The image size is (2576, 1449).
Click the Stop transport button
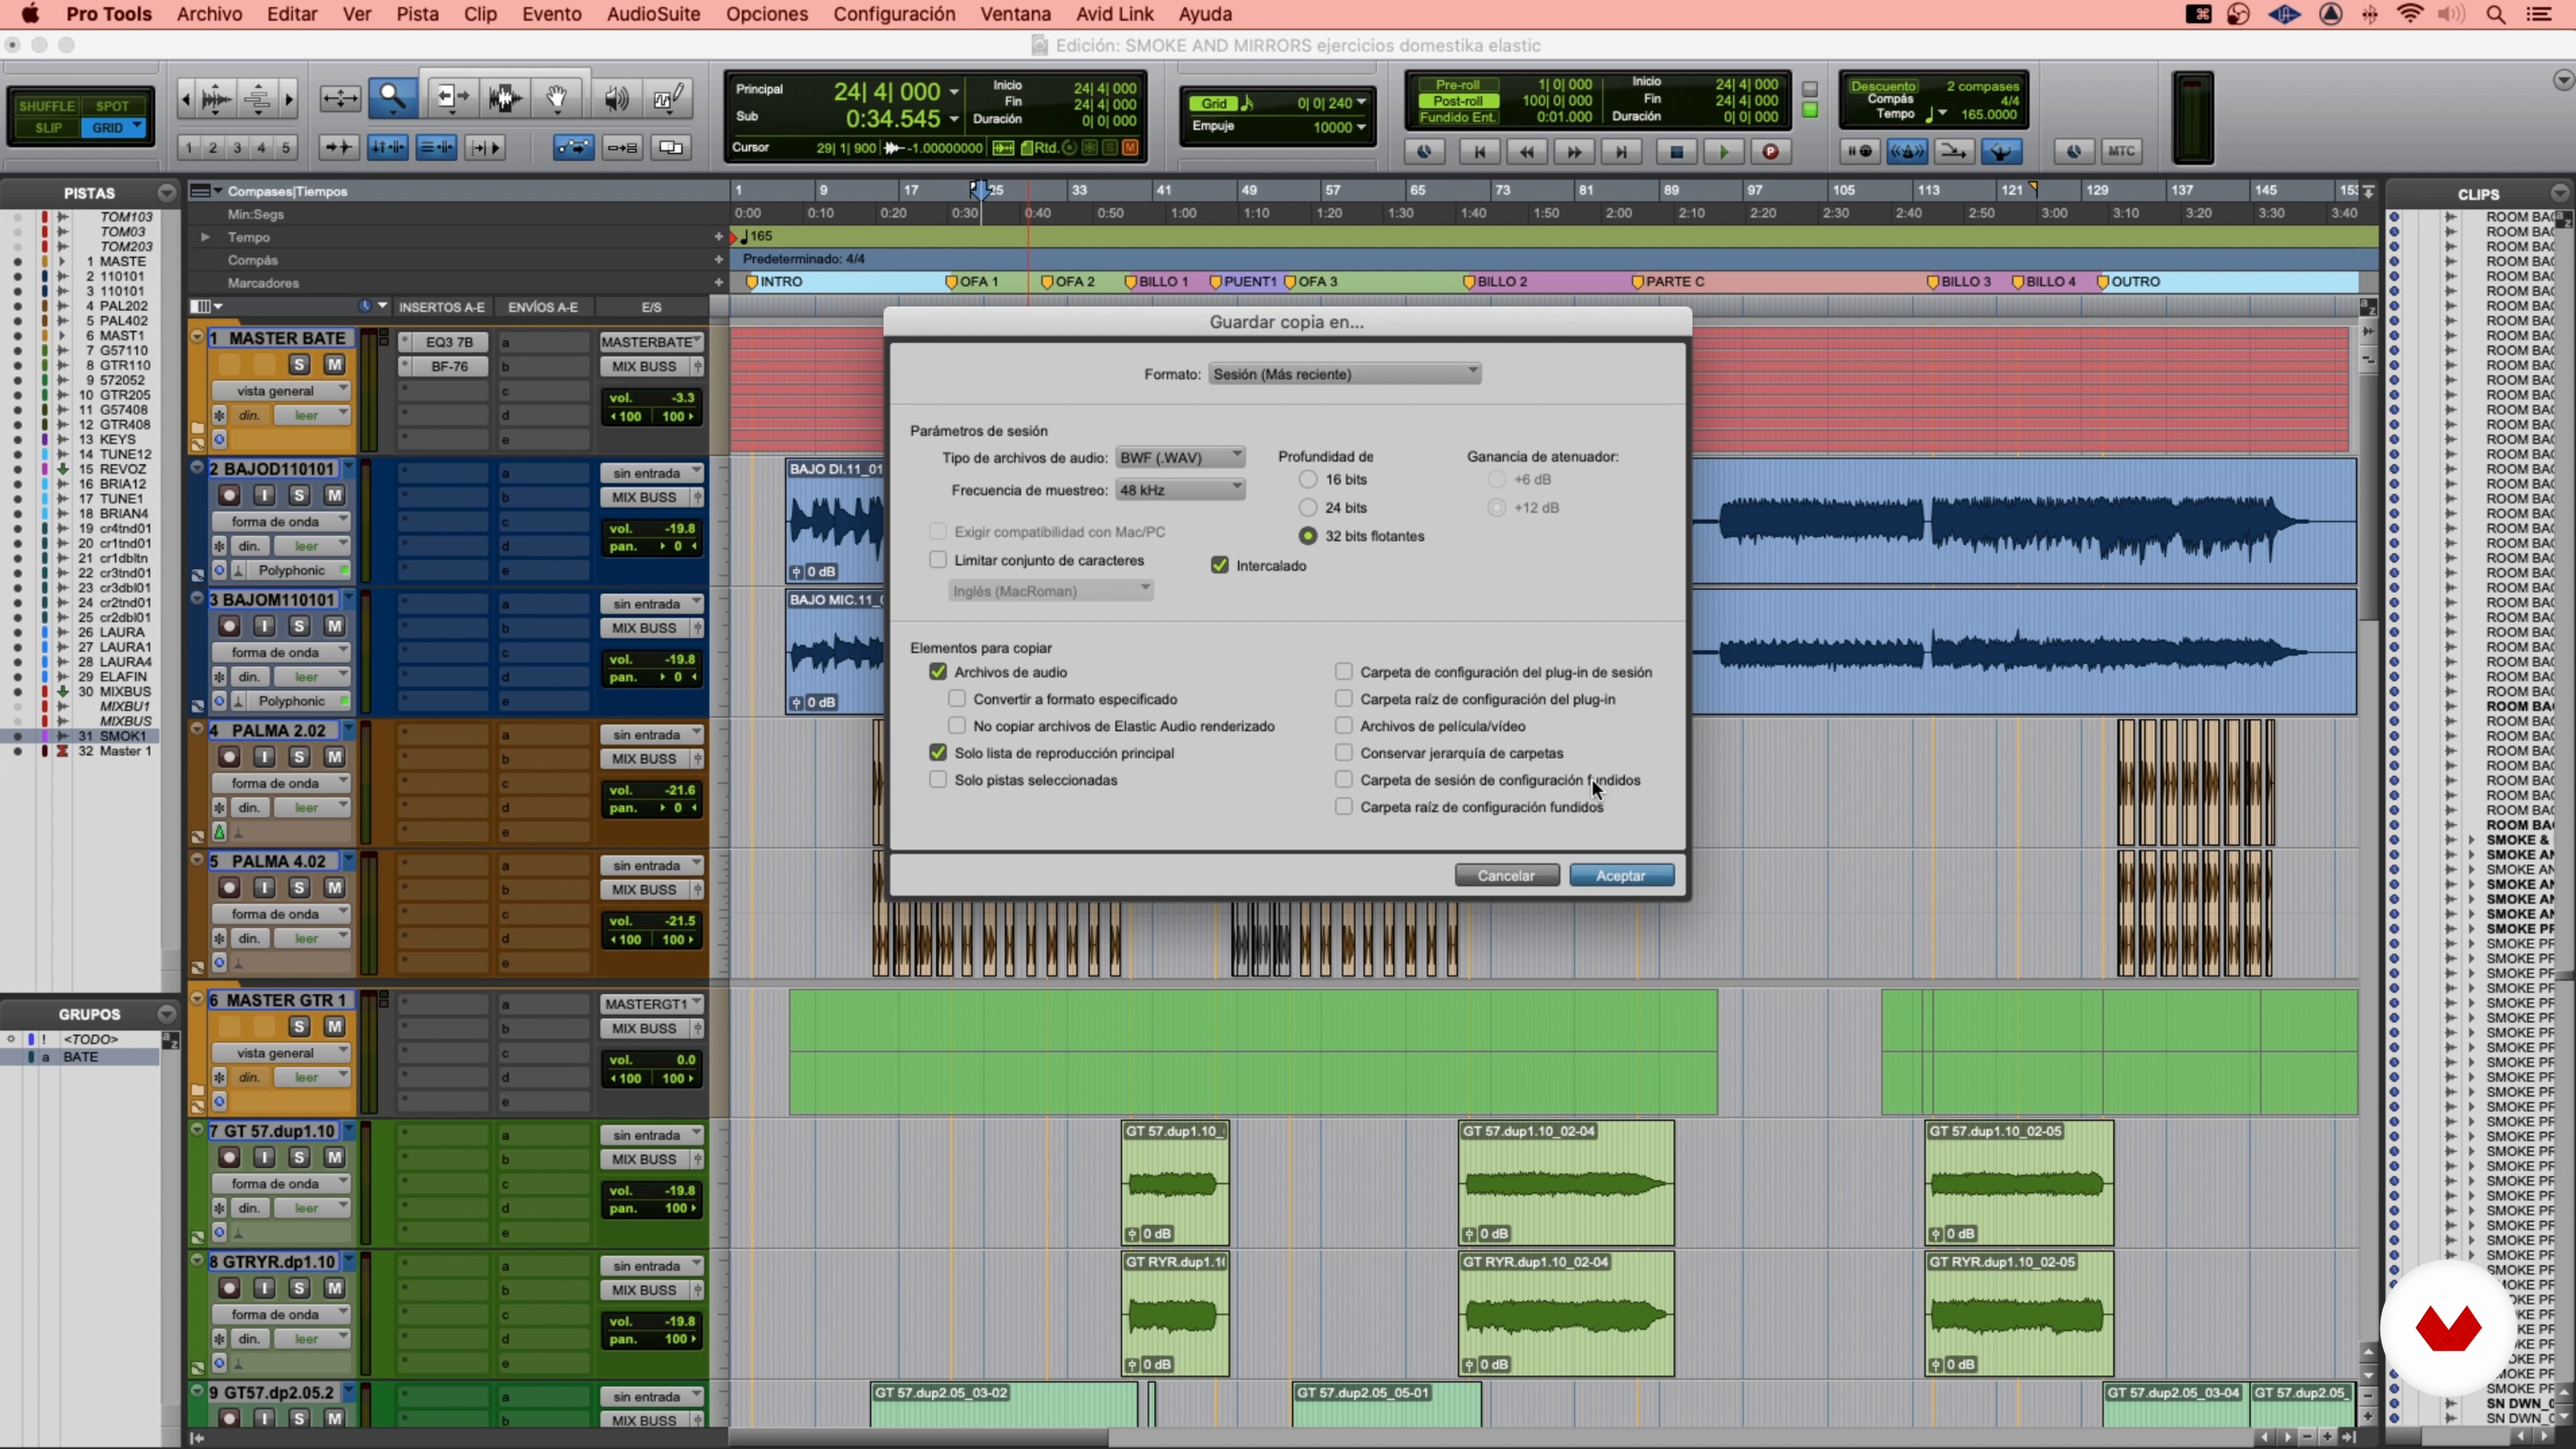(1676, 152)
